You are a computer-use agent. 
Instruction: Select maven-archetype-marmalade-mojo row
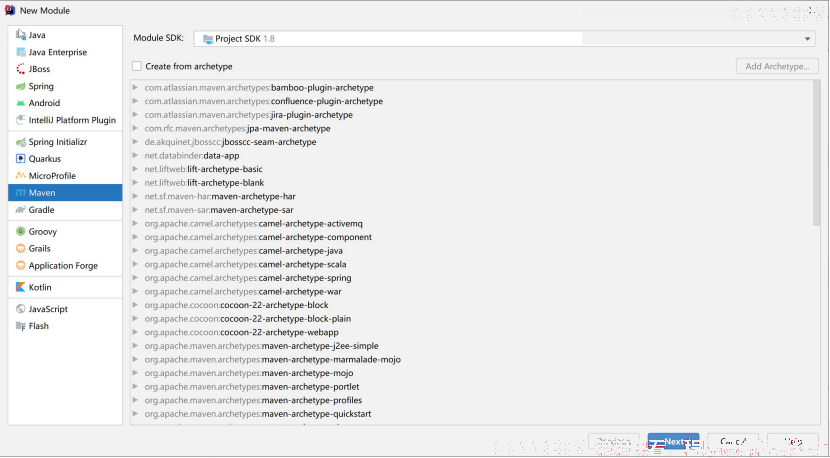(x=471, y=360)
